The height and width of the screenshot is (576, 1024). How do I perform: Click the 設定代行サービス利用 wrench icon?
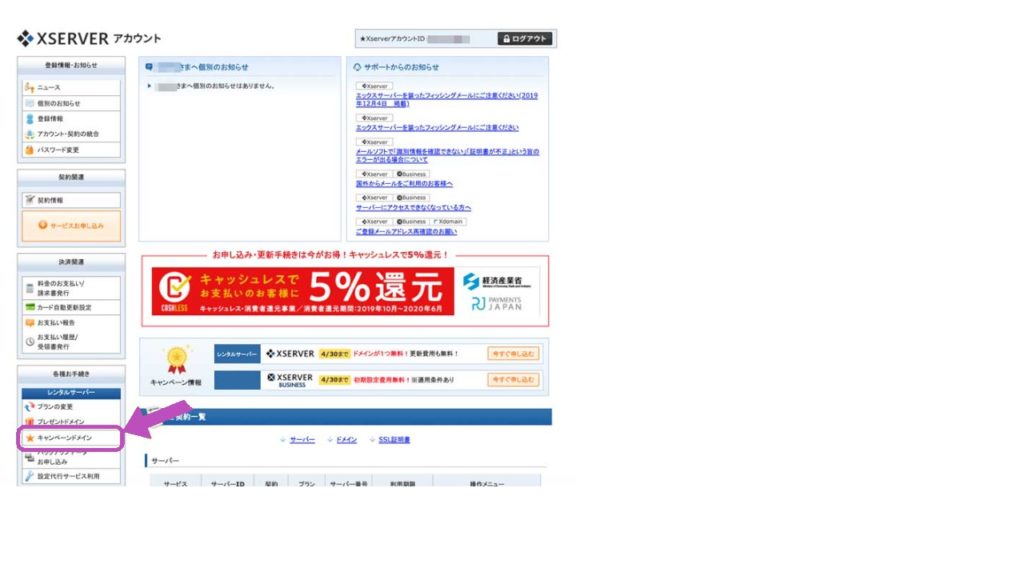29,476
